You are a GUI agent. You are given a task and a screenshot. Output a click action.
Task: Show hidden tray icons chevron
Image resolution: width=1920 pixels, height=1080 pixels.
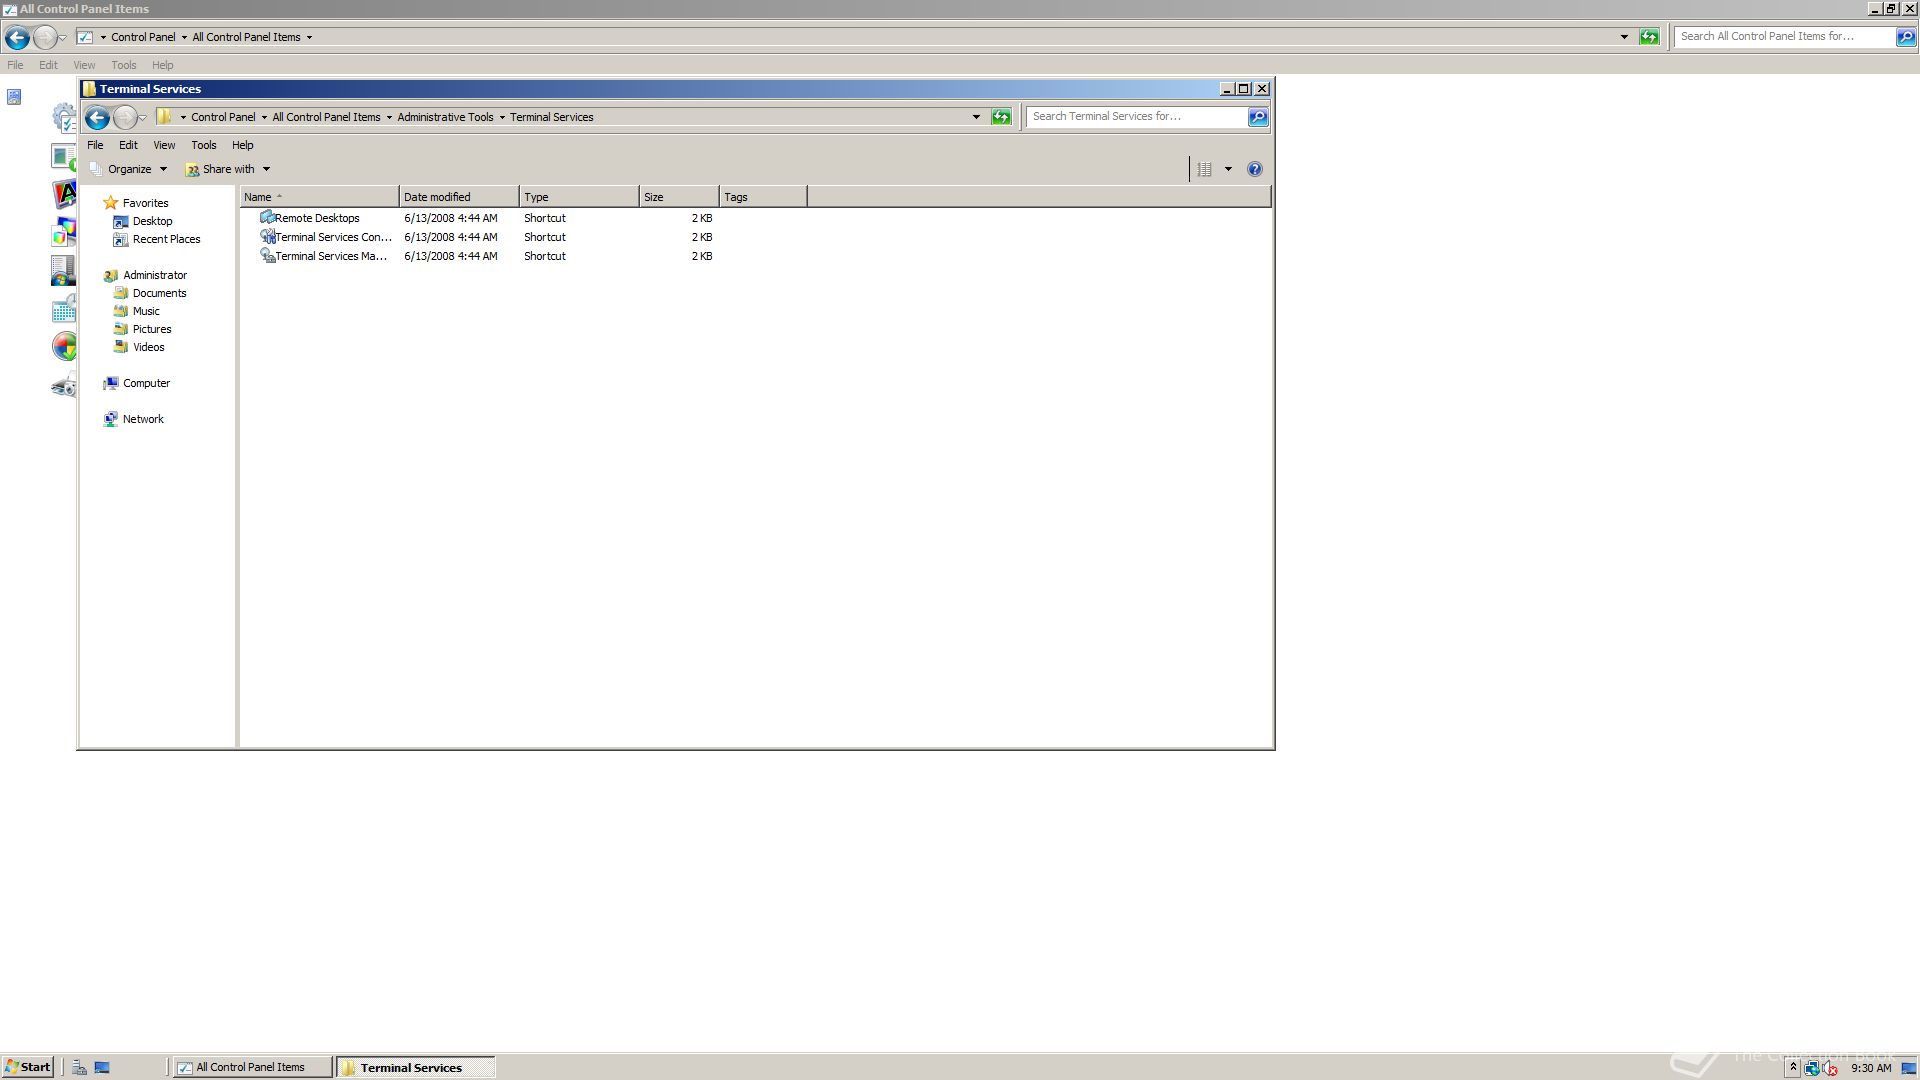[x=1793, y=1068]
